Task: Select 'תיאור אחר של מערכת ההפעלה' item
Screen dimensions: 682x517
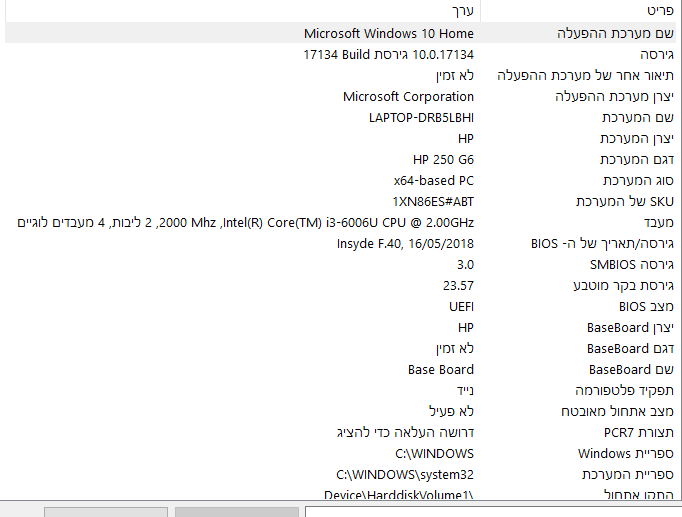Action: [x=585, y=76]
